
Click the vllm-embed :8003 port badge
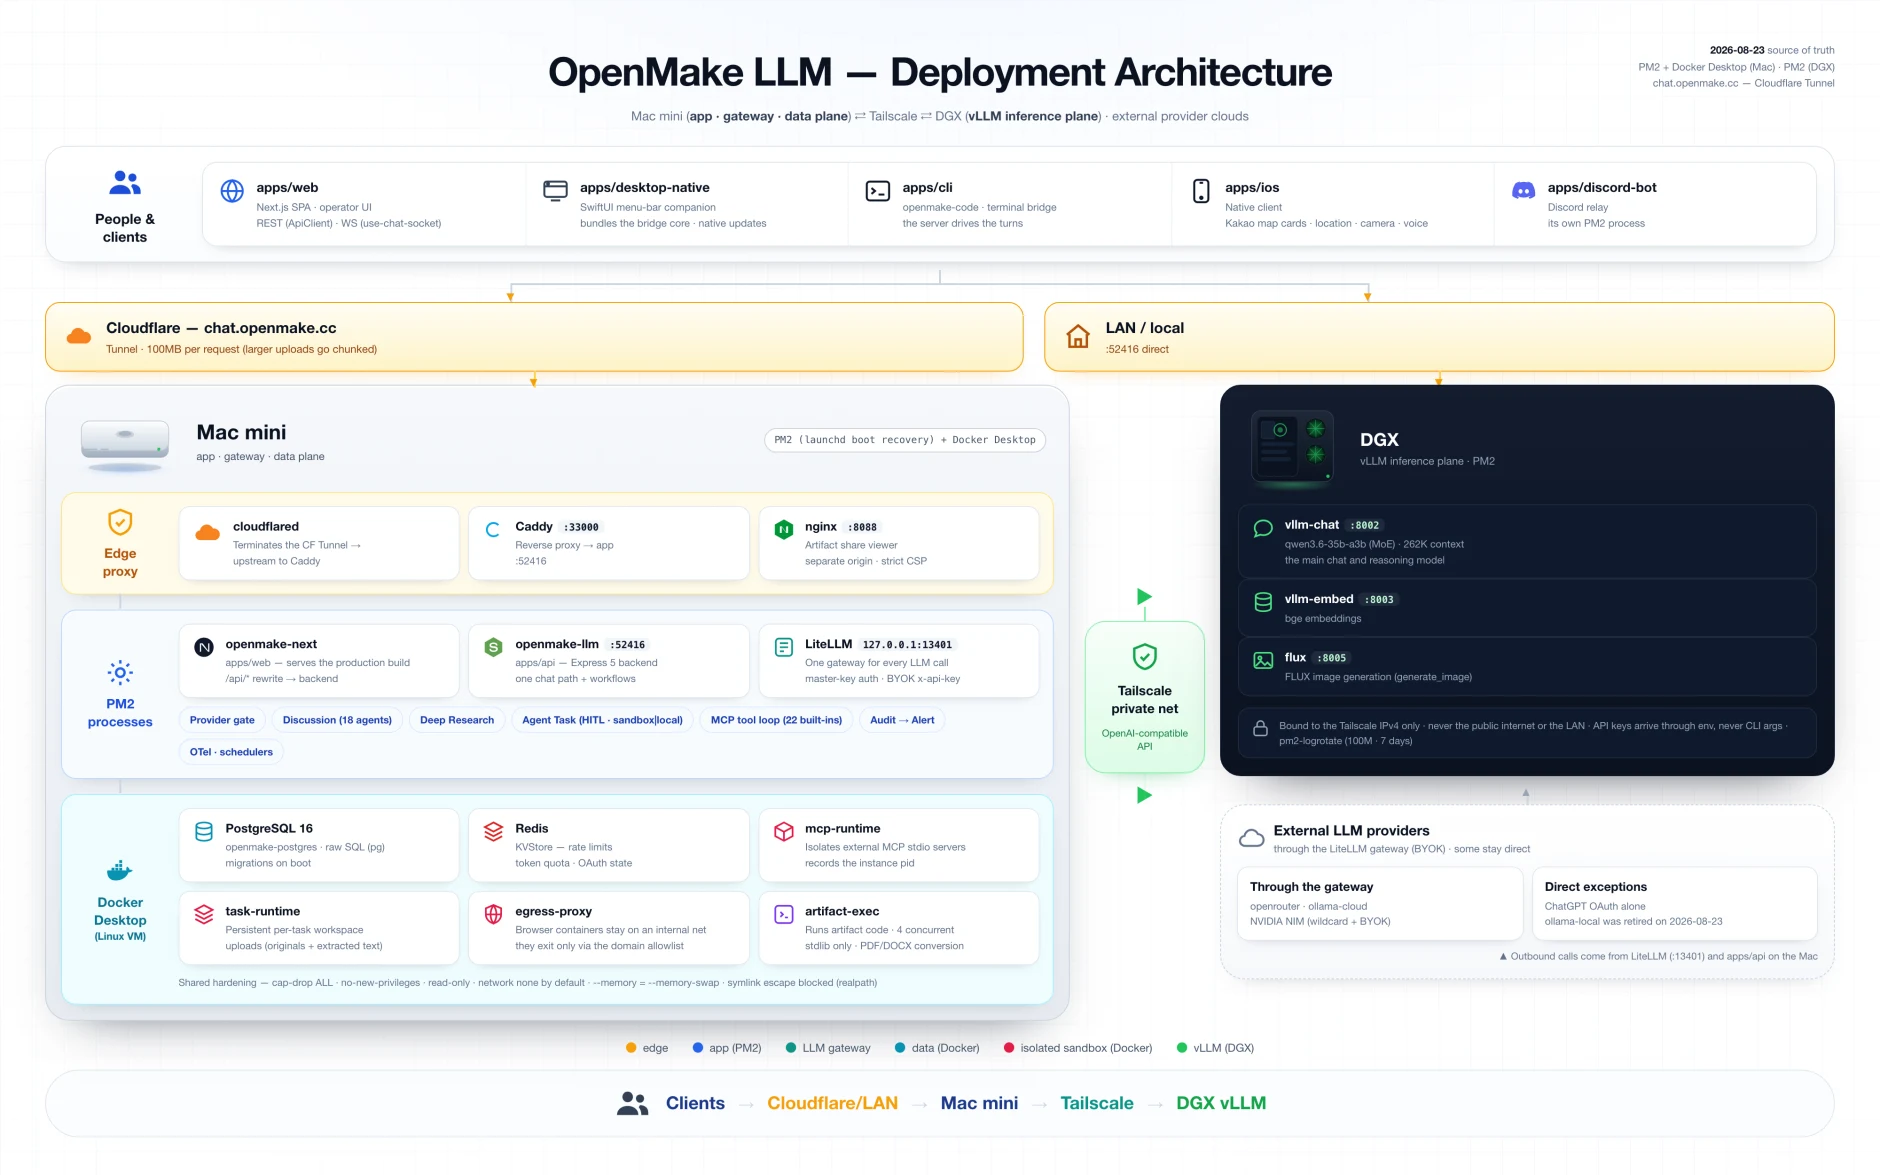(x=1379, y=600)
